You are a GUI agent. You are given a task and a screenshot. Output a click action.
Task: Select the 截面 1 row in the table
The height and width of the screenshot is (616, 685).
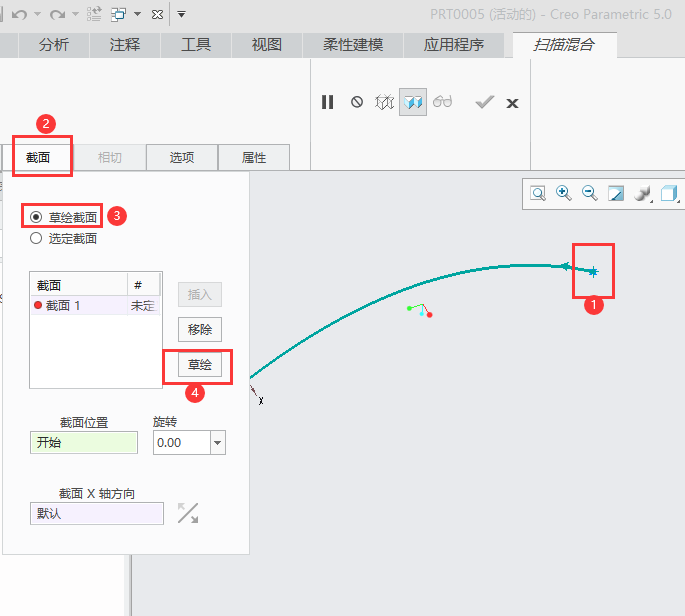95,305
